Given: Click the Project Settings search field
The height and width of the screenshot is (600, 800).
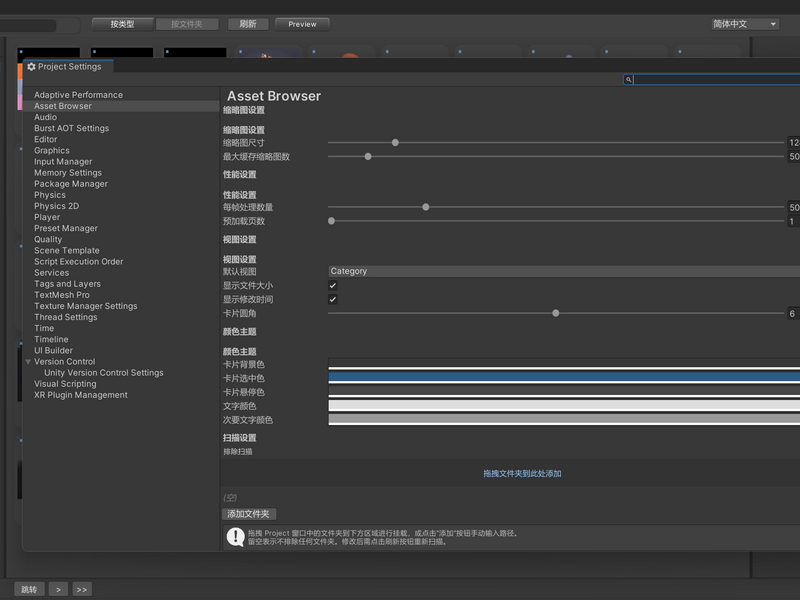Looking at the screenshot, I should point(714,80).
